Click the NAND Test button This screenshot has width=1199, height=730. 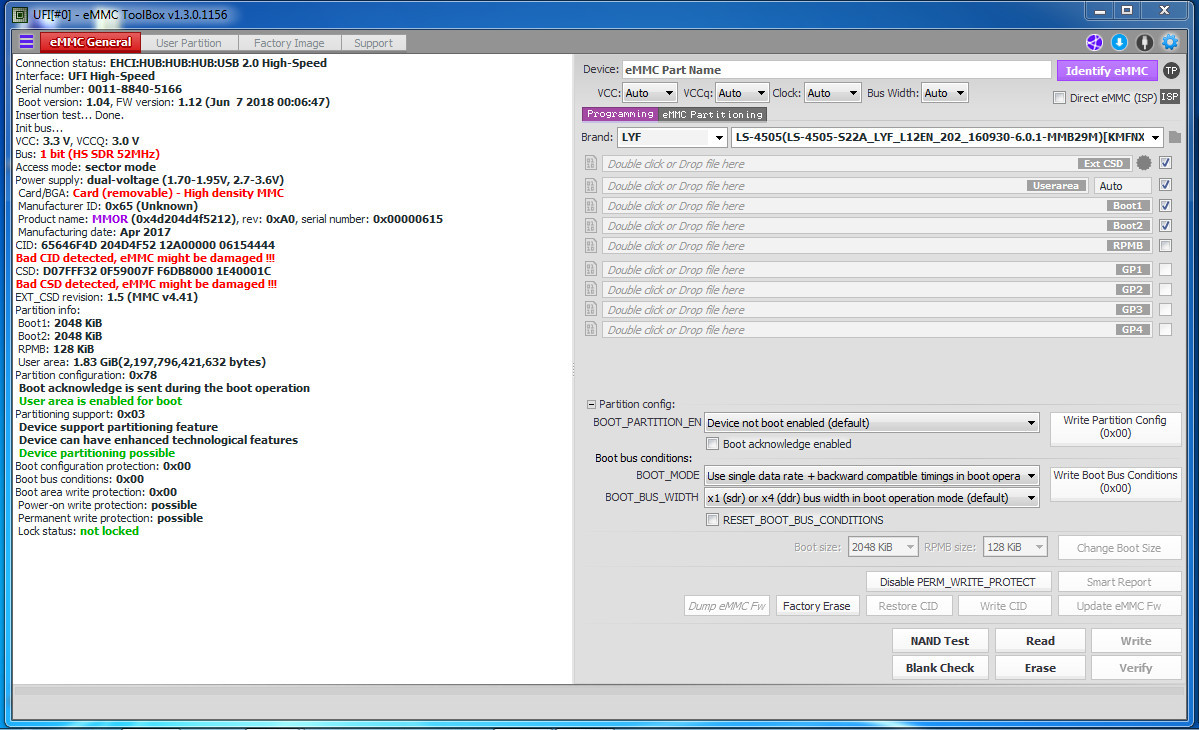pyautogui.click(x=940, y=641)
